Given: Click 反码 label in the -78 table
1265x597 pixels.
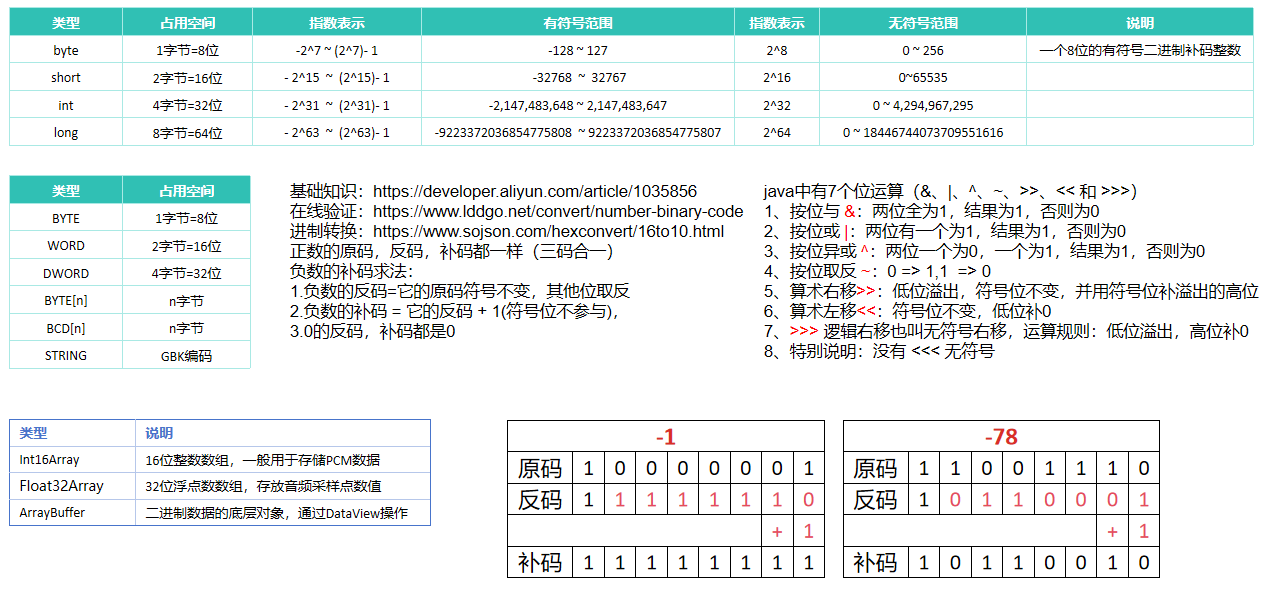Looking at the screenshot, I should click(876, 499).
